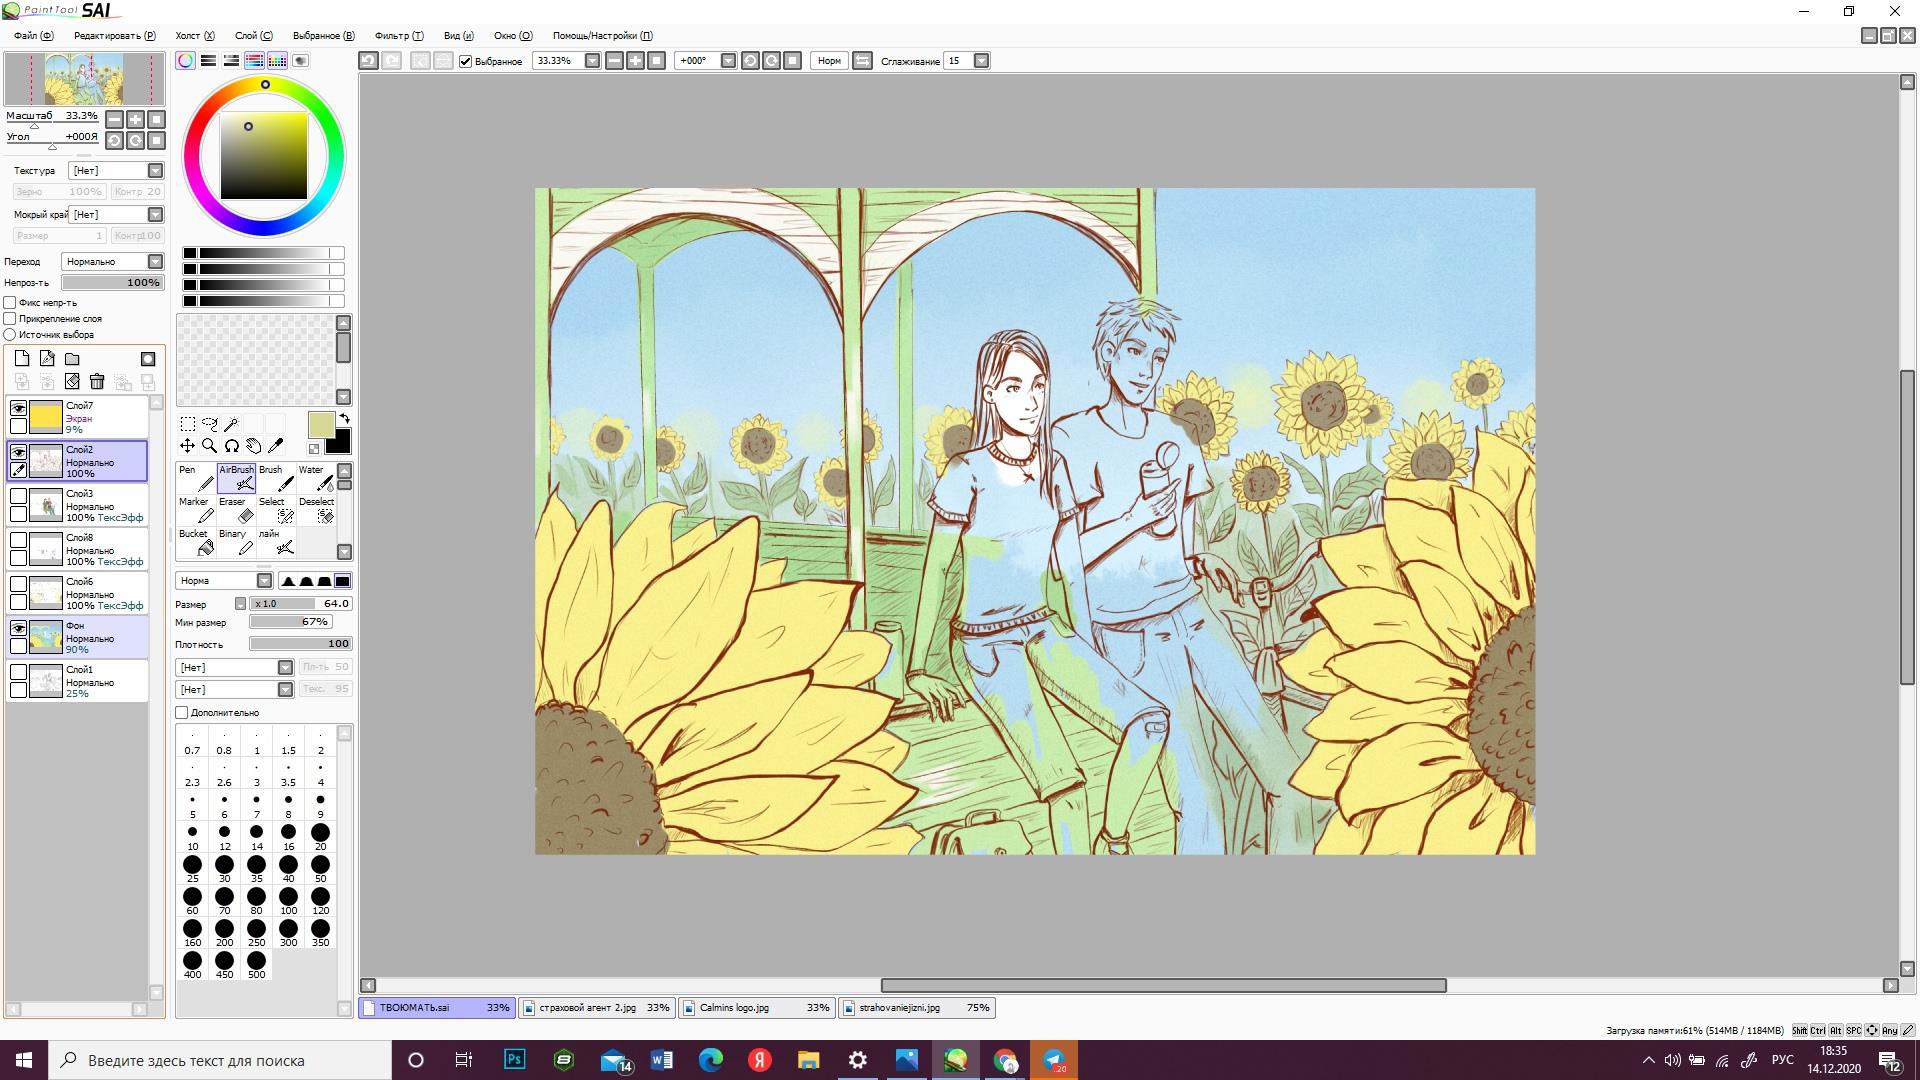Click the foreground color swatch
The image size is (1920, 1080).
click(x=321, y=425)
